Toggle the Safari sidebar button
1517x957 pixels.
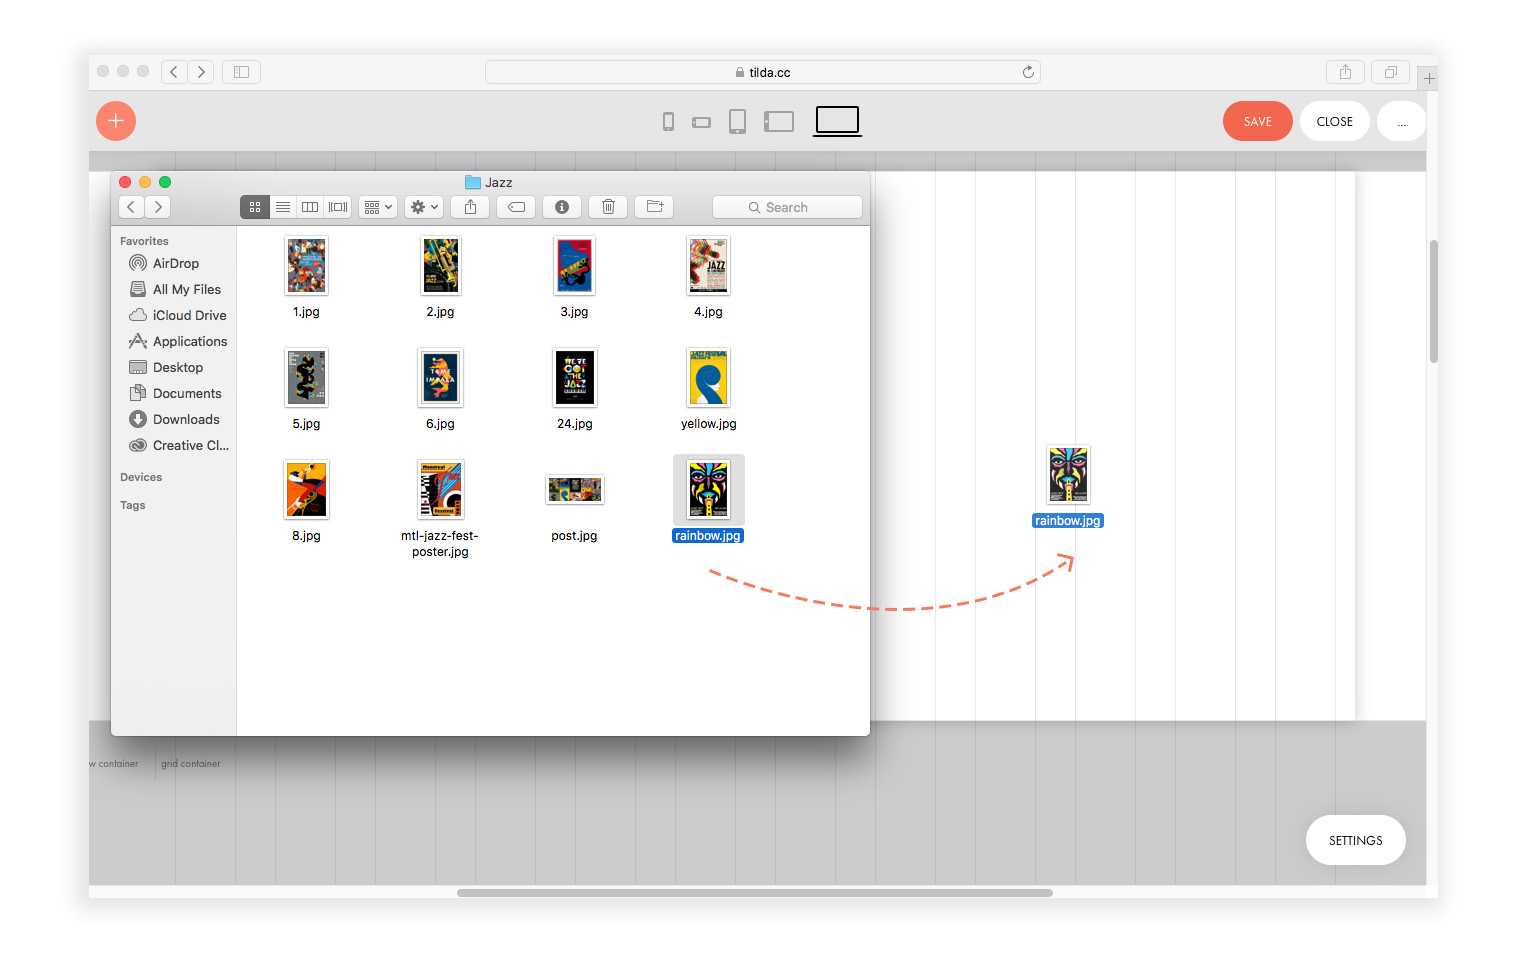(x=241, y=72)
